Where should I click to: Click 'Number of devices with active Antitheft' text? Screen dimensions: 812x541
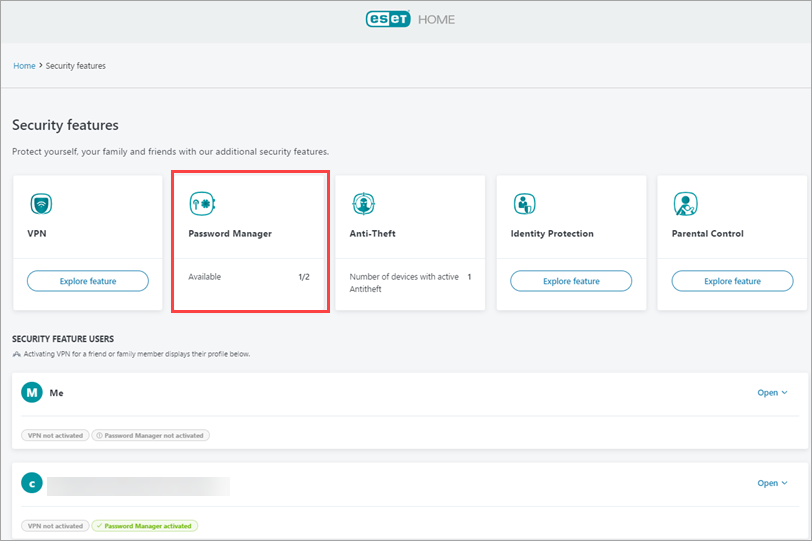pyautogui.click(x=404, y=283)
